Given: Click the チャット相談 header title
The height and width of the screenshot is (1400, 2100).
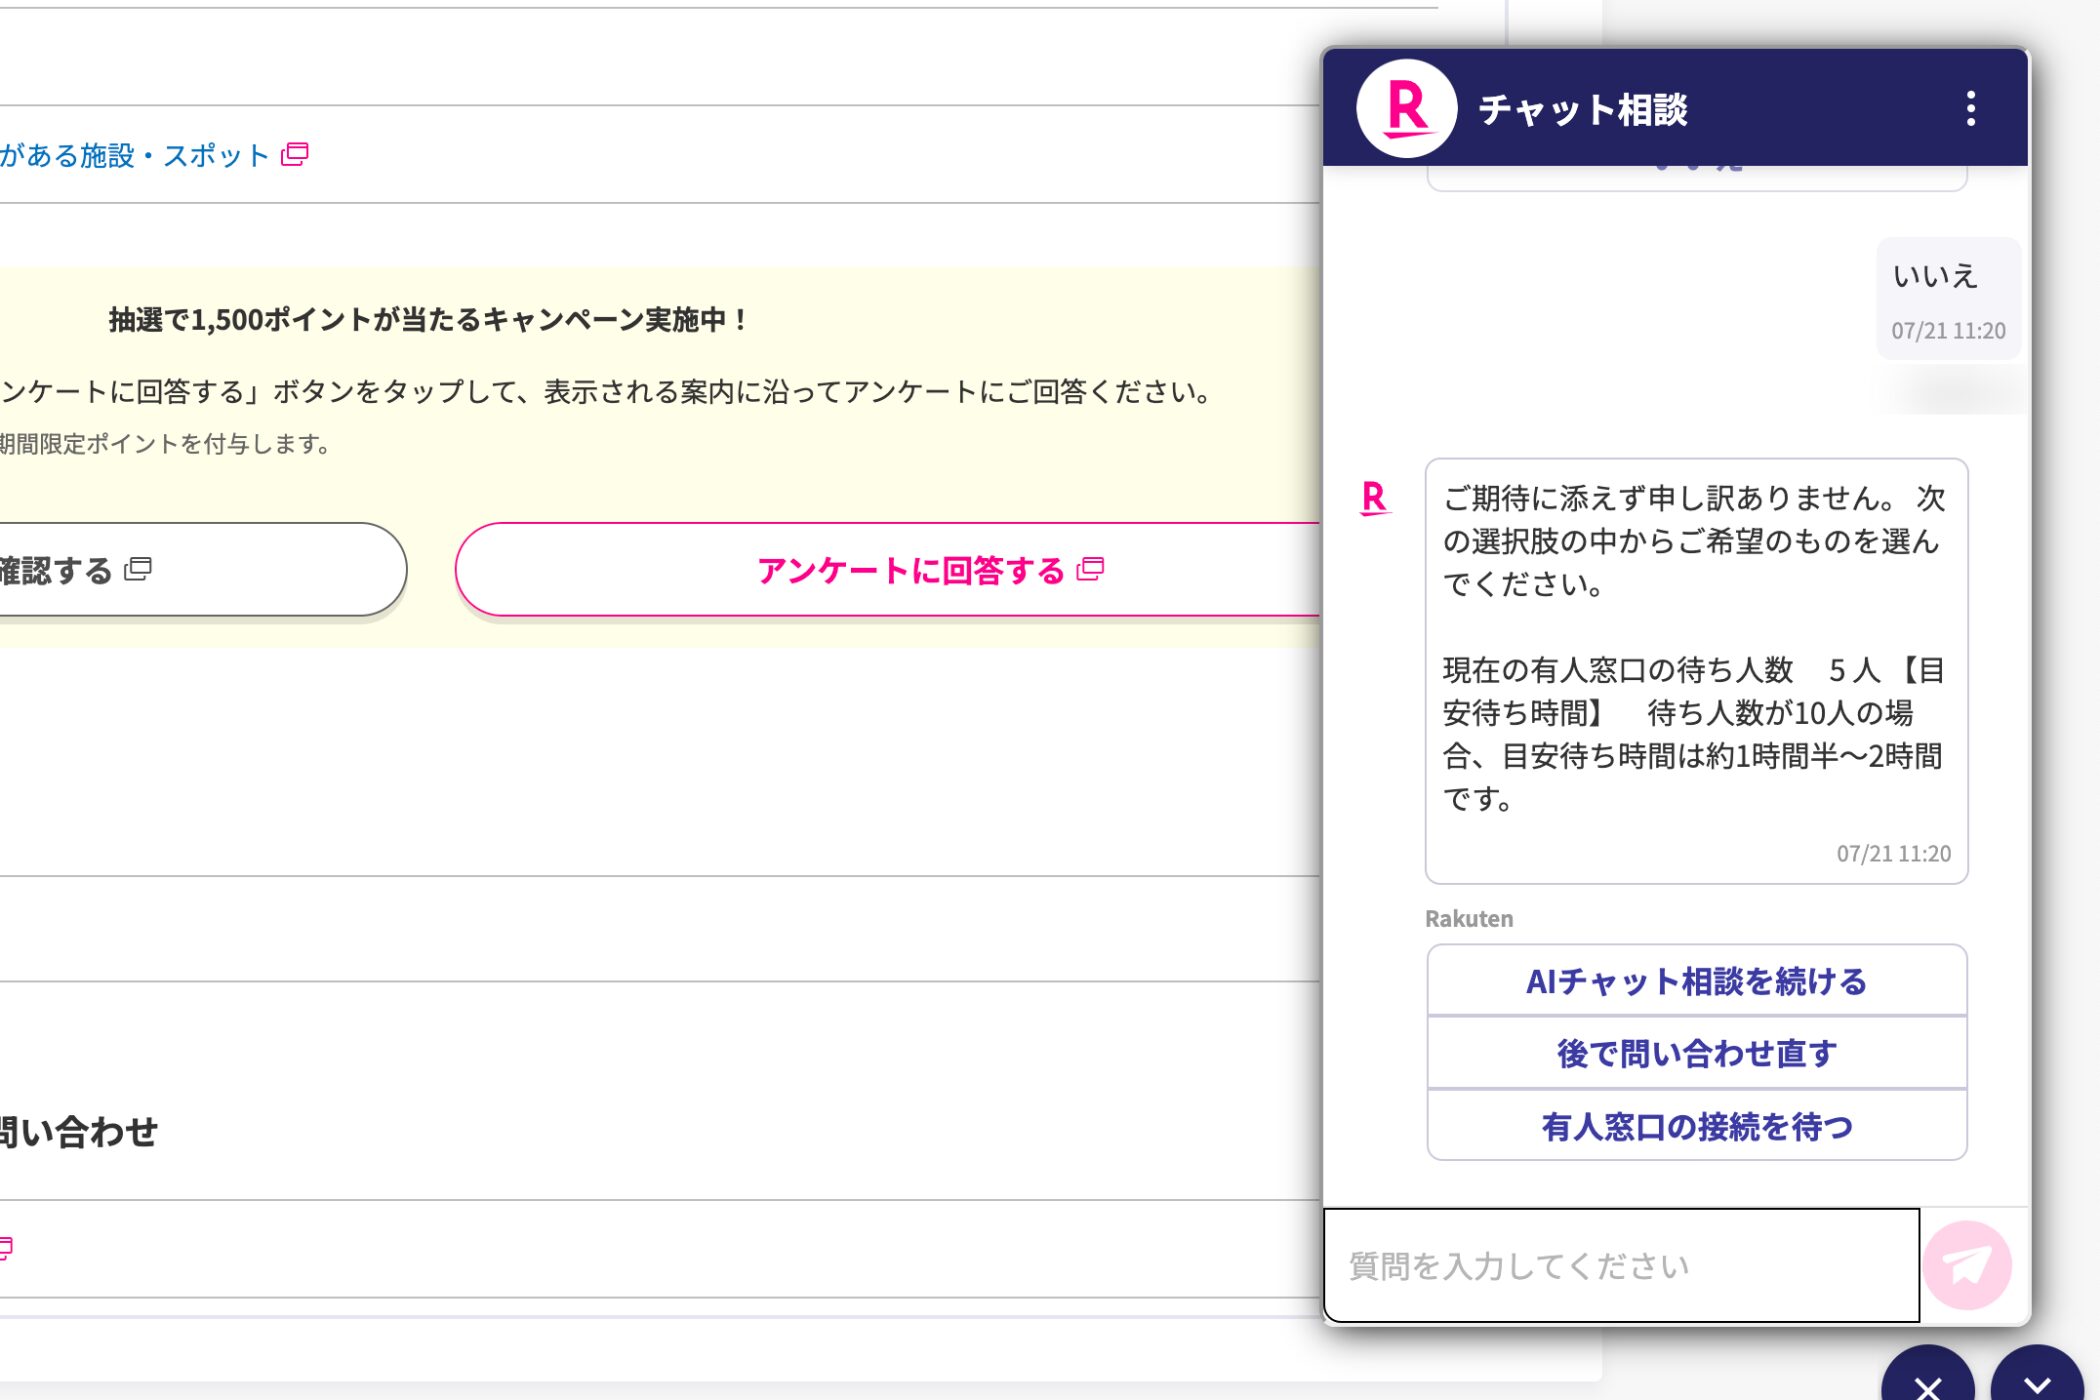Looking at the screenshot, I should click(x=1582, y=109).
